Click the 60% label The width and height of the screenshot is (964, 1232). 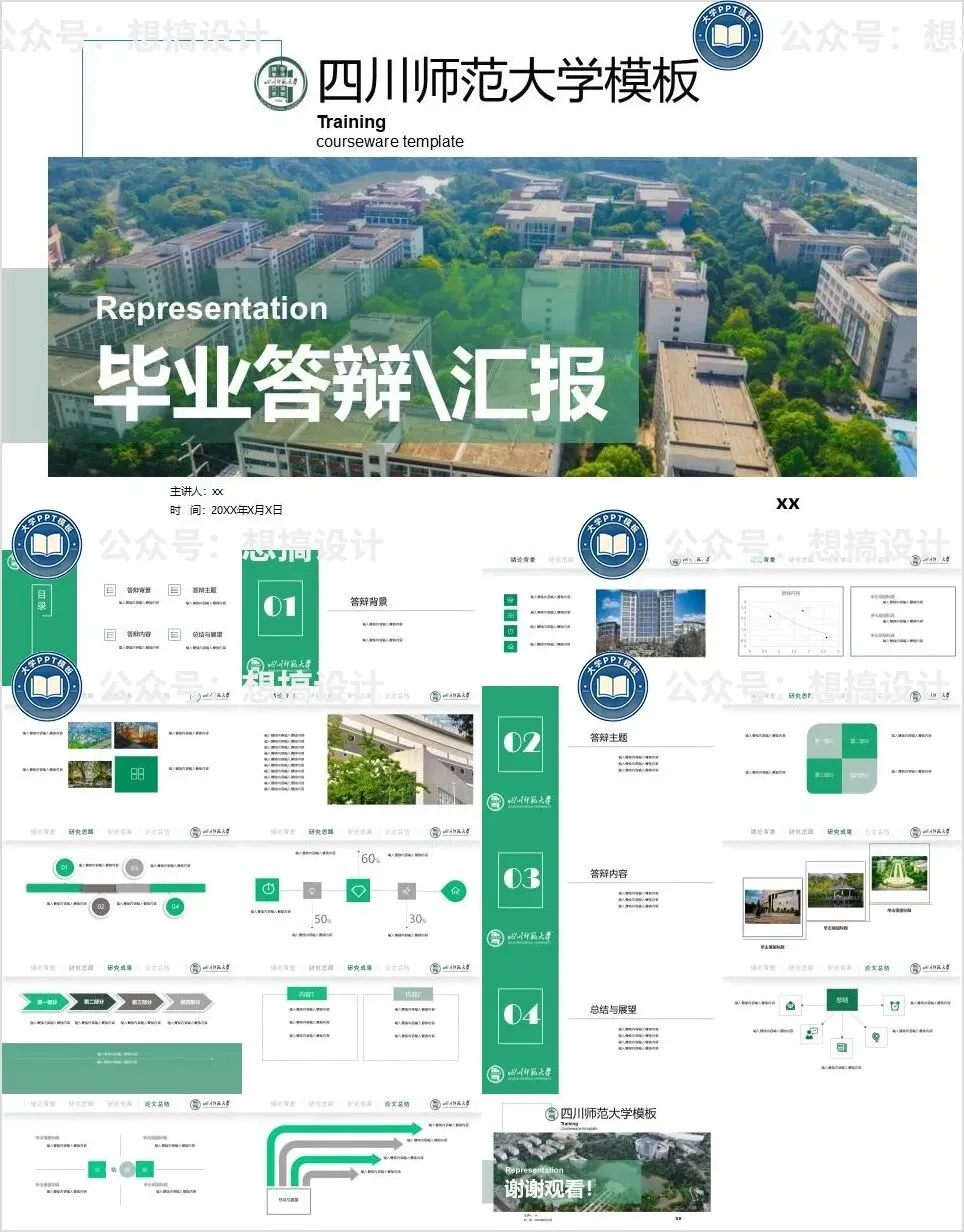(x=370, y=858)
